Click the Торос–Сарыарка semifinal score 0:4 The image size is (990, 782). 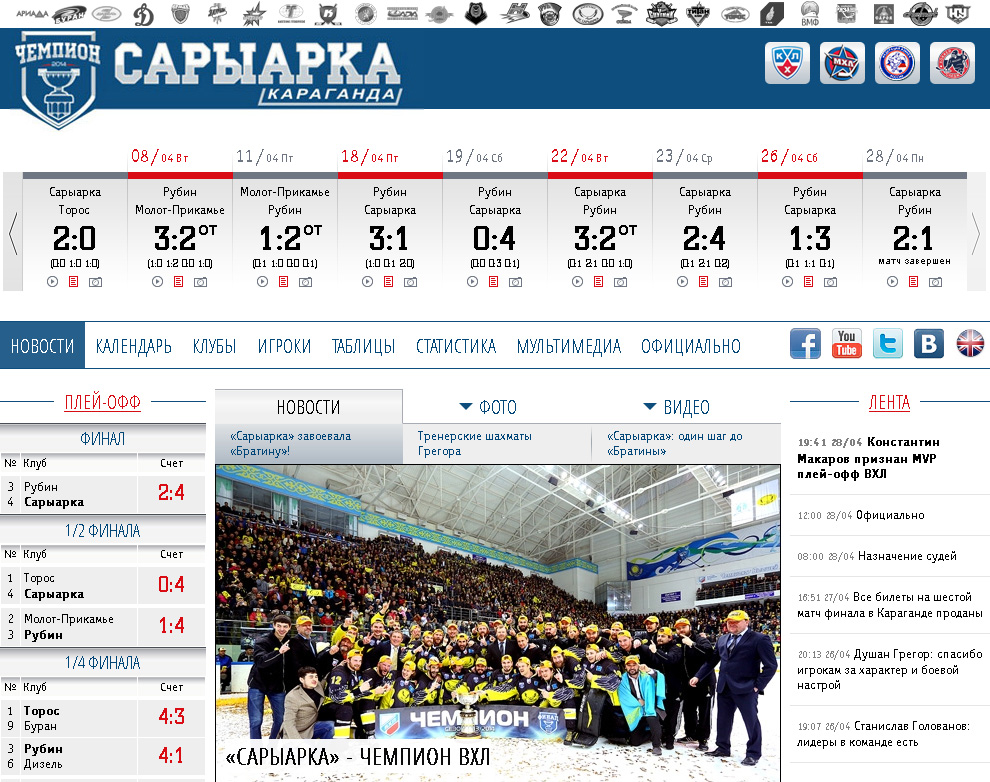[171, 584]
